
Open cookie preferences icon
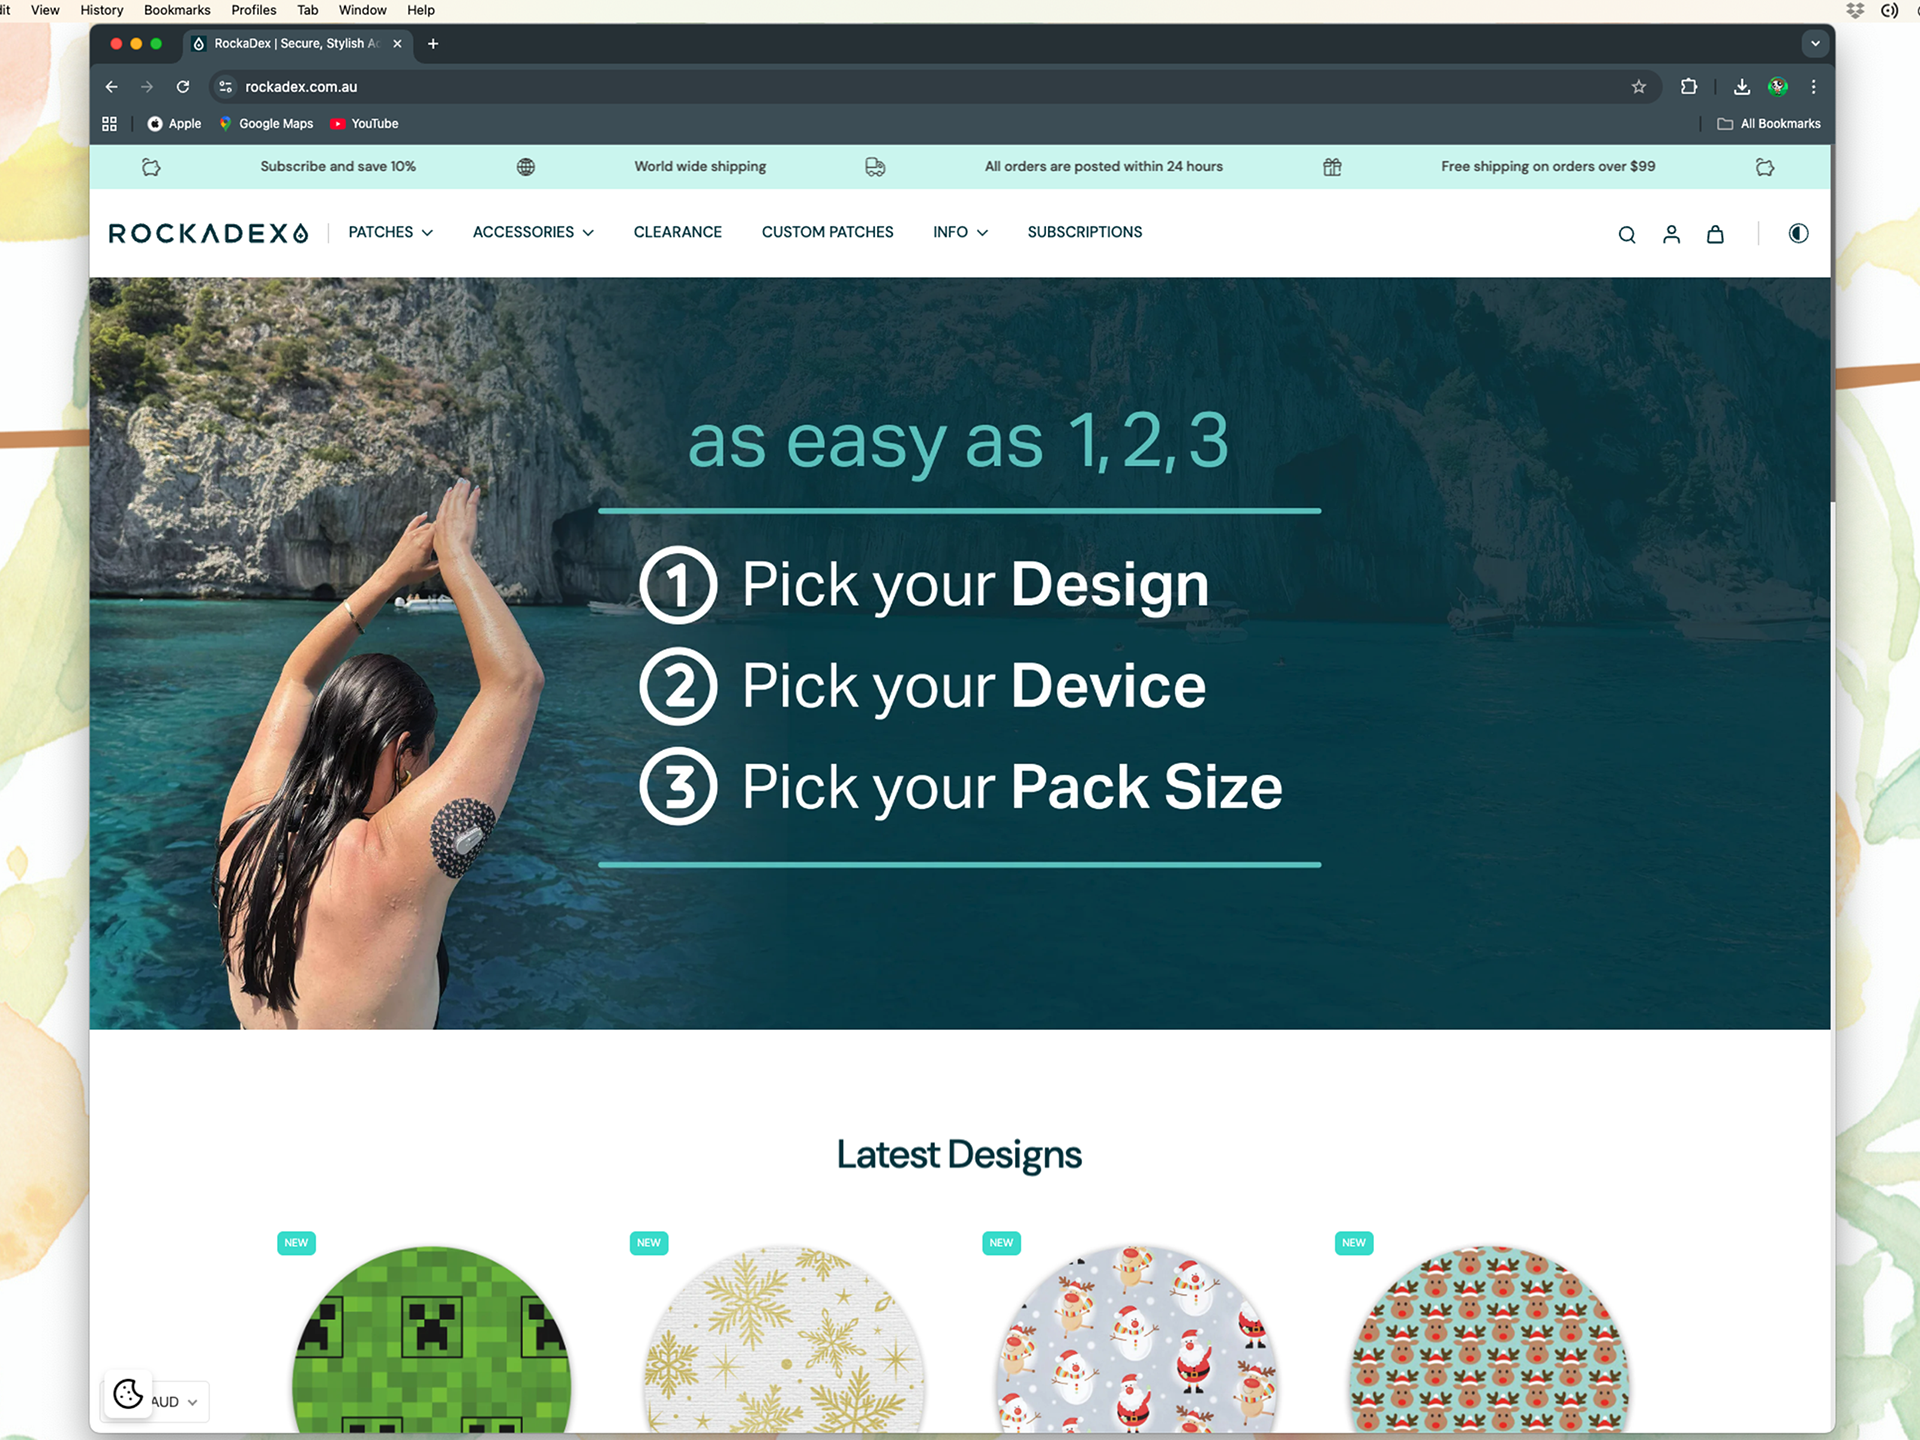click(x=128, y=1393)
